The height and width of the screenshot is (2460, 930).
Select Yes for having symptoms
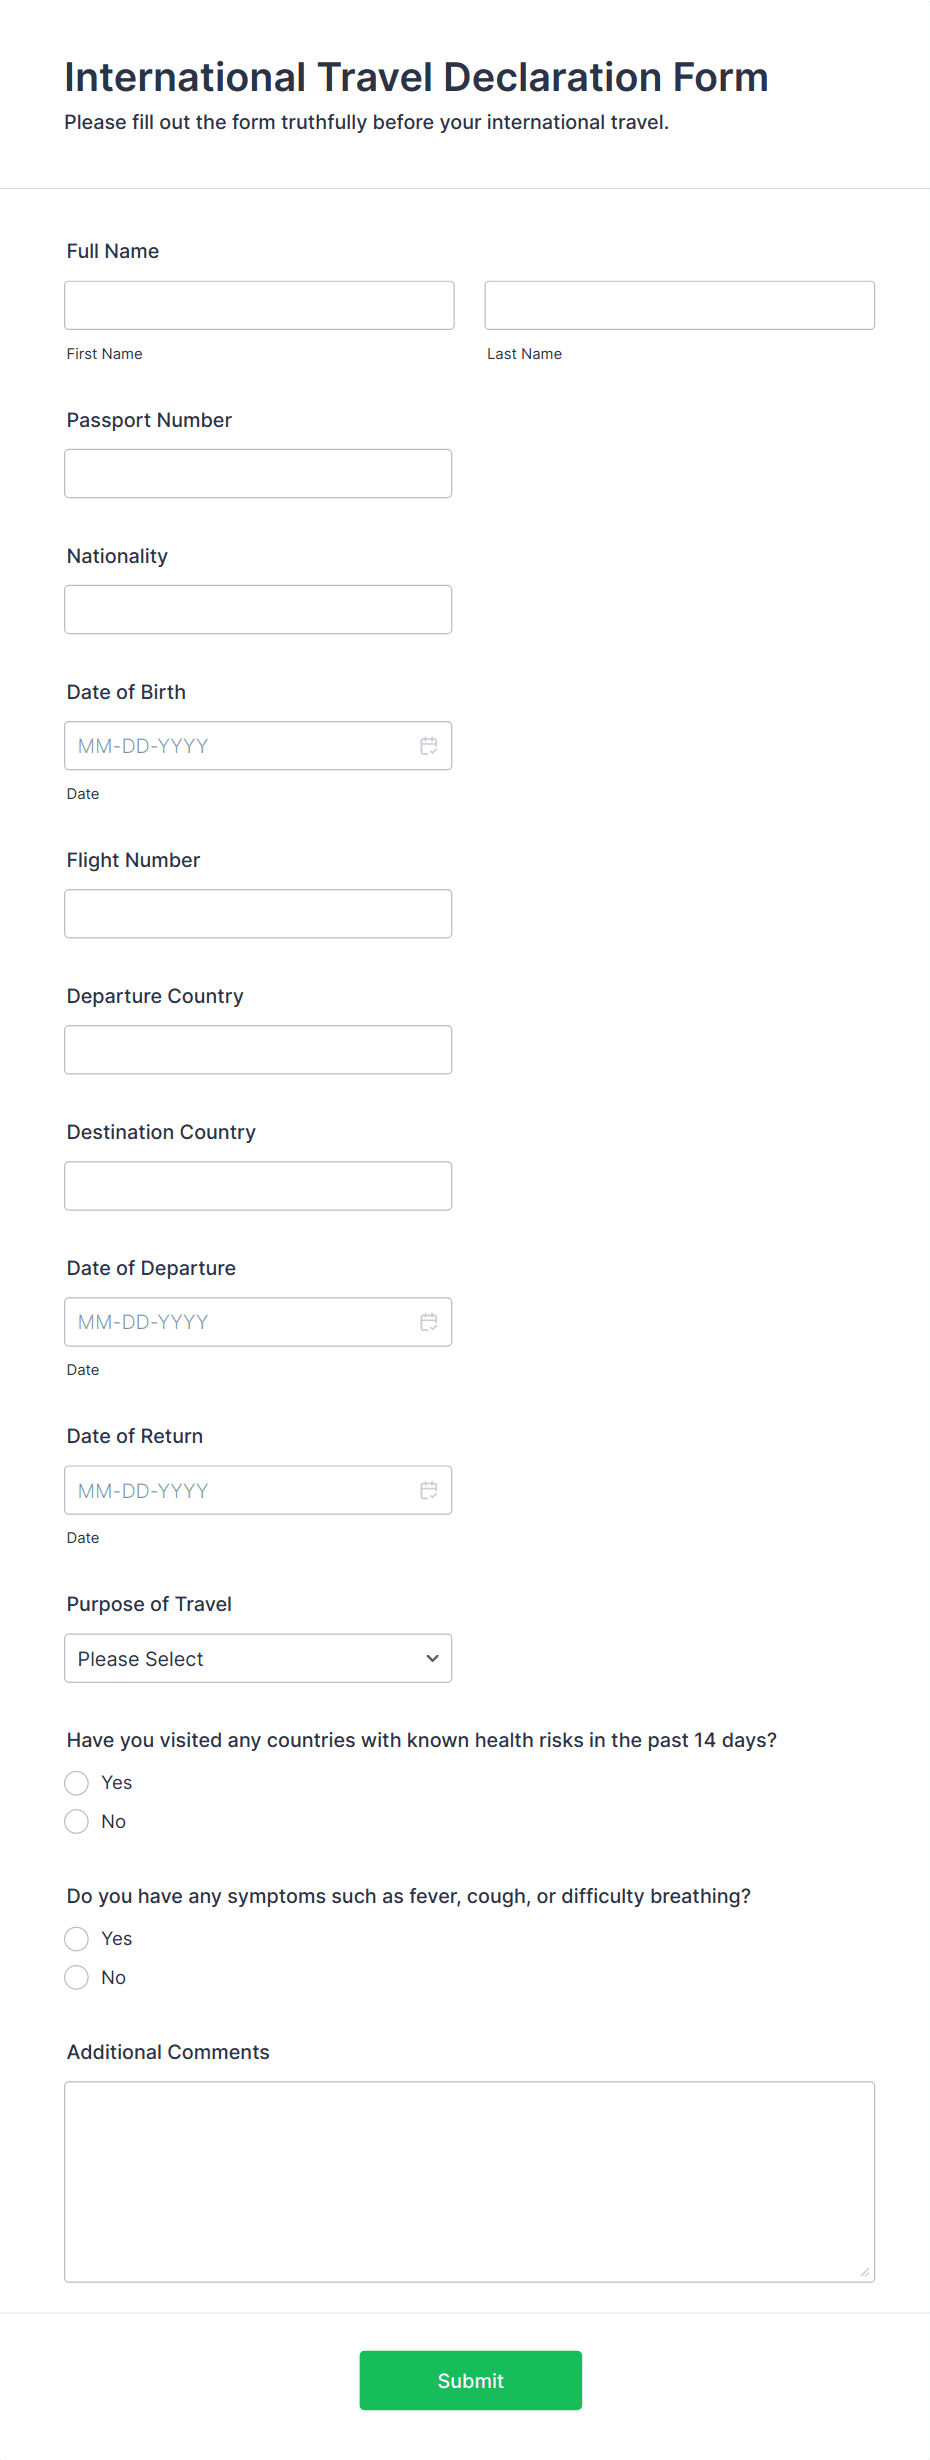pos(76,1938)
